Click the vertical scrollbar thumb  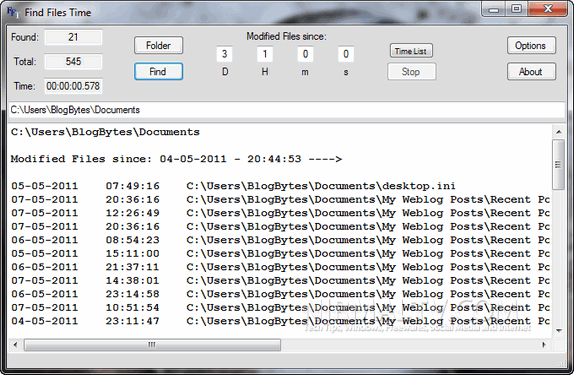coord(559,164)
